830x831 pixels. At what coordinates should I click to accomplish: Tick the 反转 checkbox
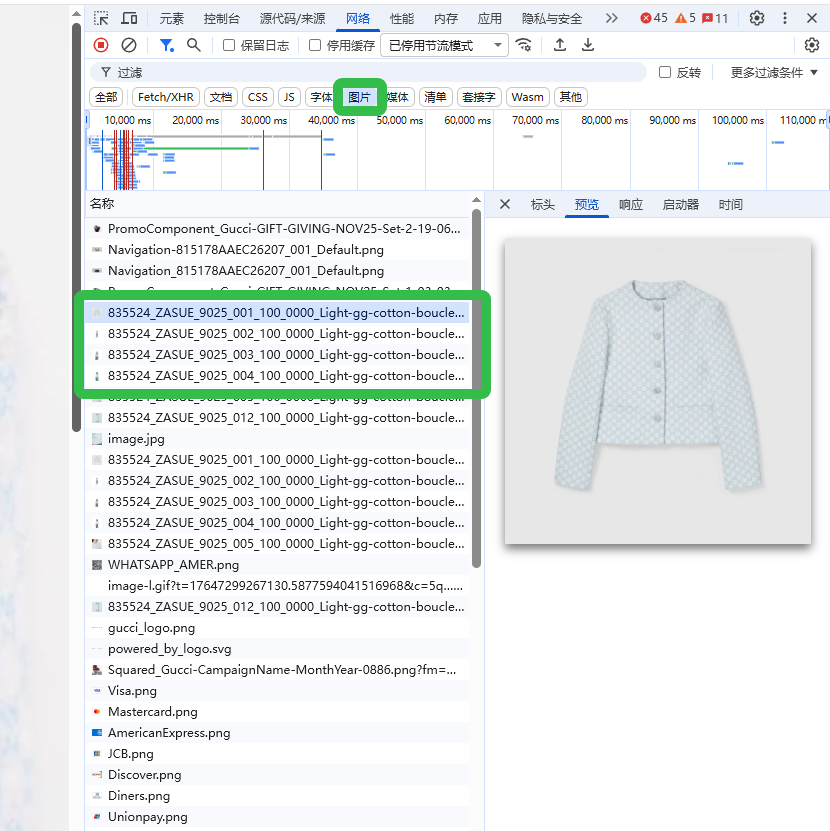pos(665,72)
